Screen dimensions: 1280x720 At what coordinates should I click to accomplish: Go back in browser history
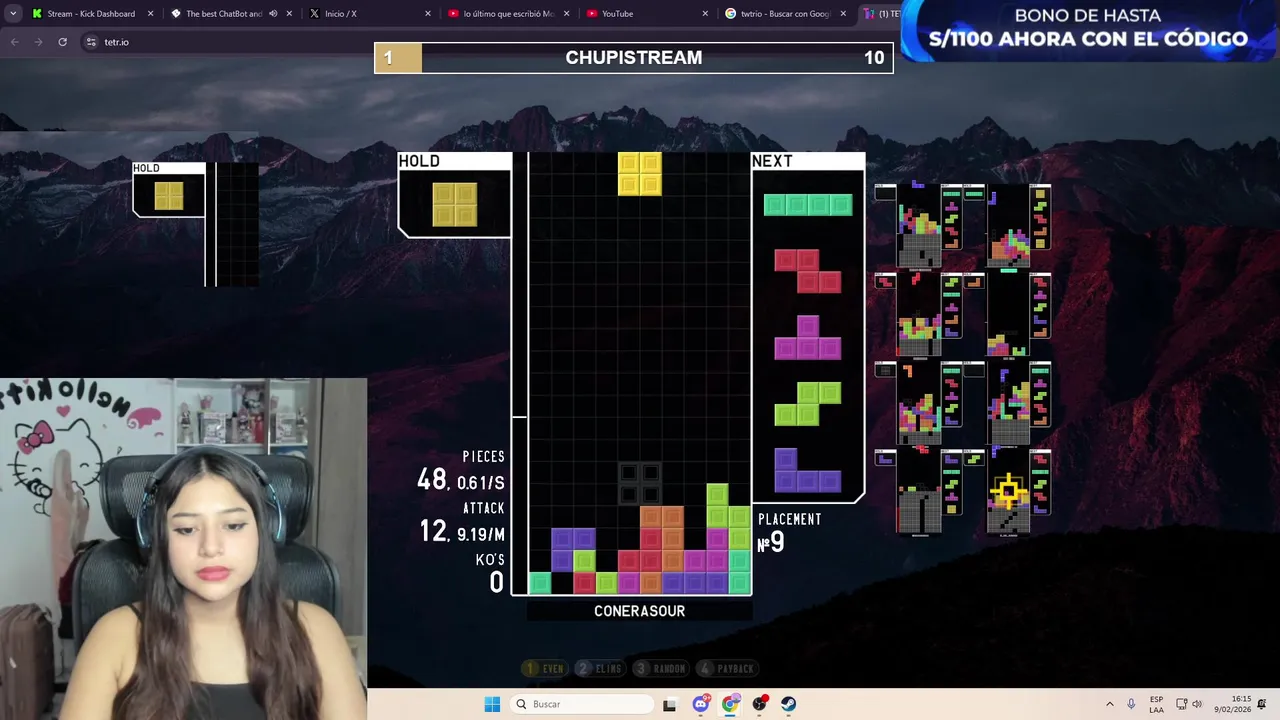[x=14, y=42]
